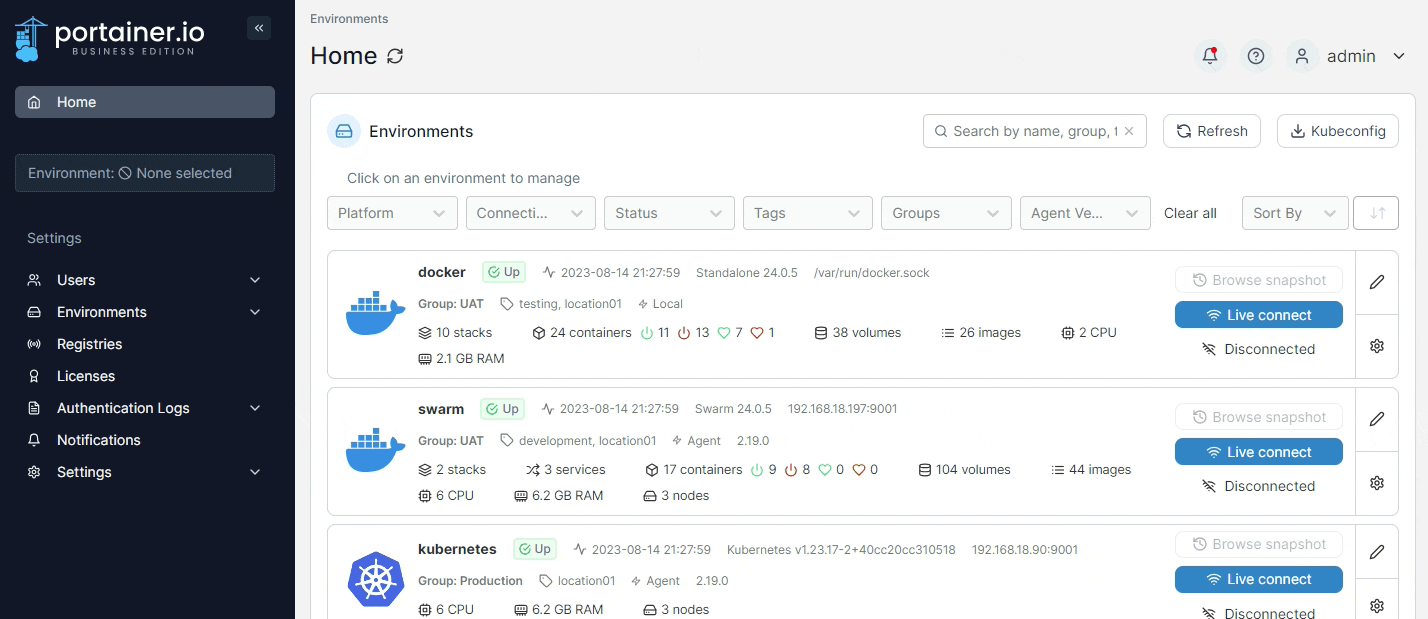The width and height of the screenshot is (1428, 619).
Task: Collapse the sidebar with double-chevron icon
Action: (x=259, y=28)
